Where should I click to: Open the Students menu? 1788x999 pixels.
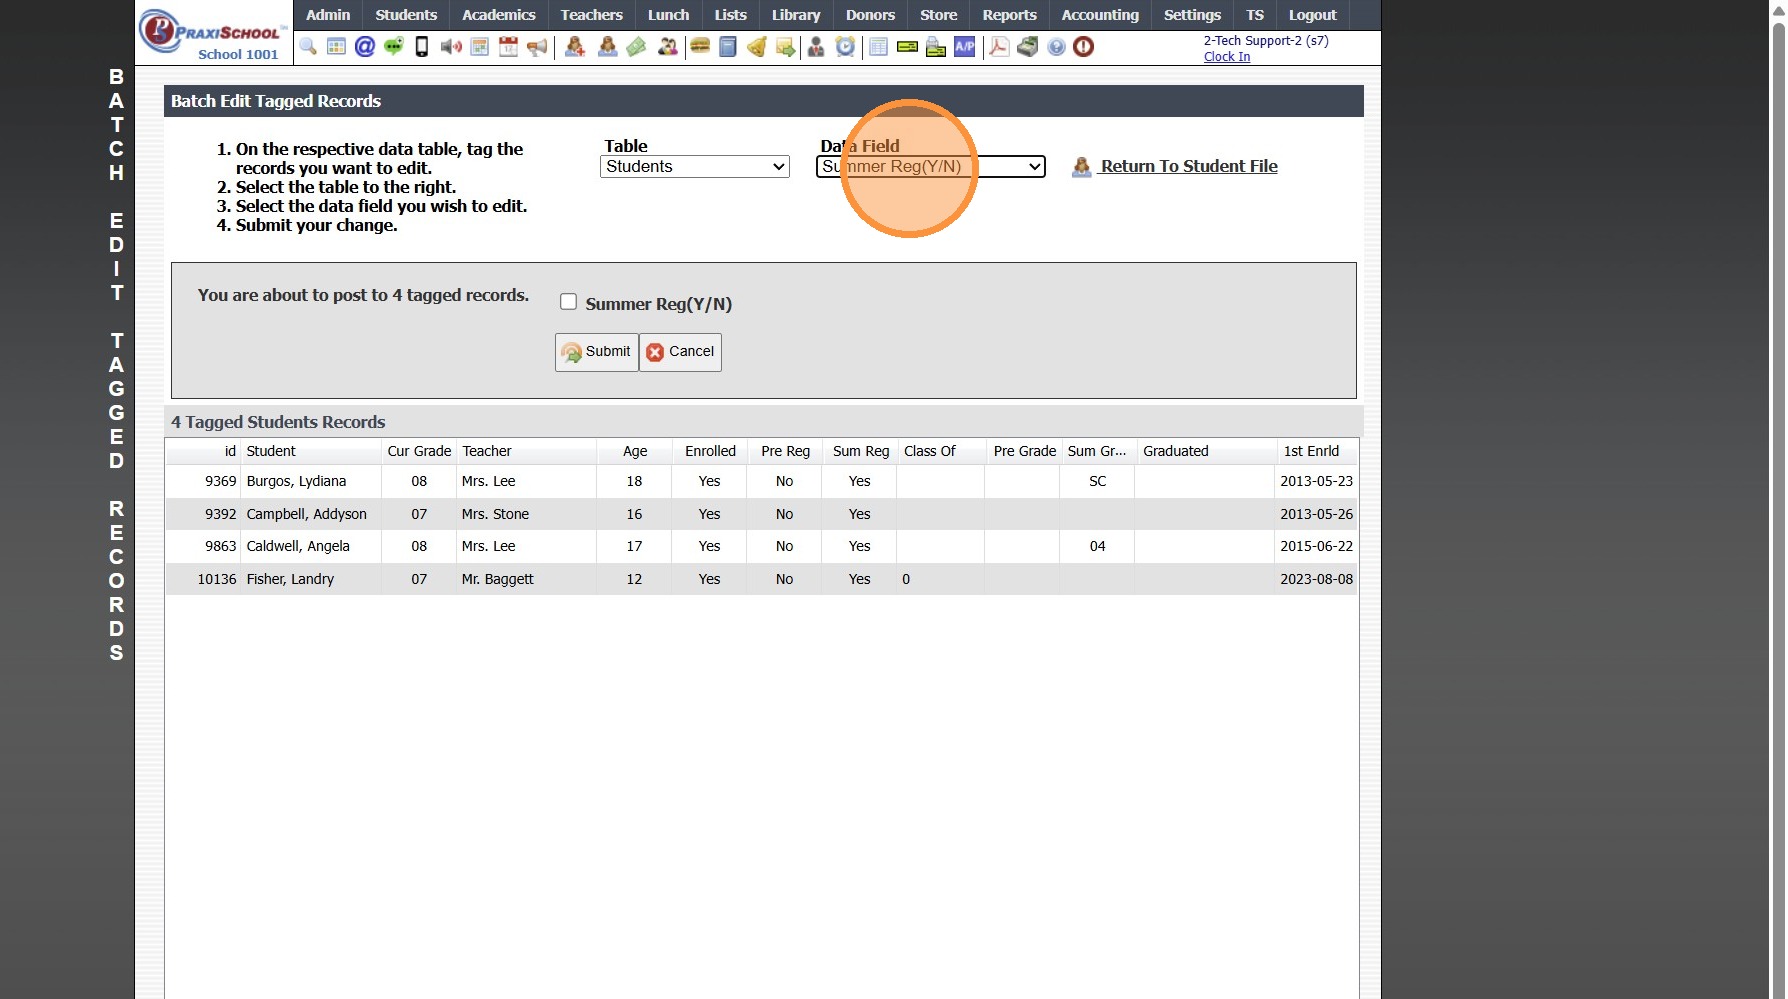click(406, 15)
